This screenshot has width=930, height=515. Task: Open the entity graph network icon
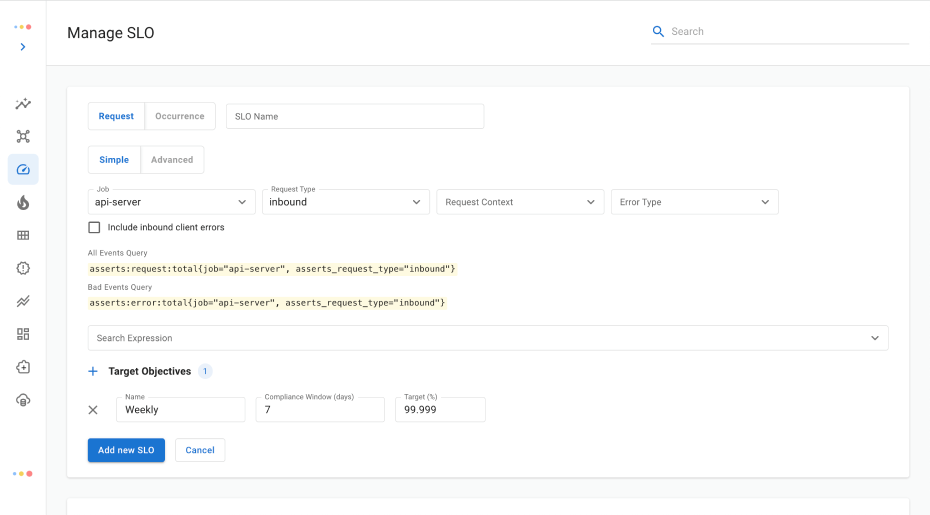(x=23, y=137)
